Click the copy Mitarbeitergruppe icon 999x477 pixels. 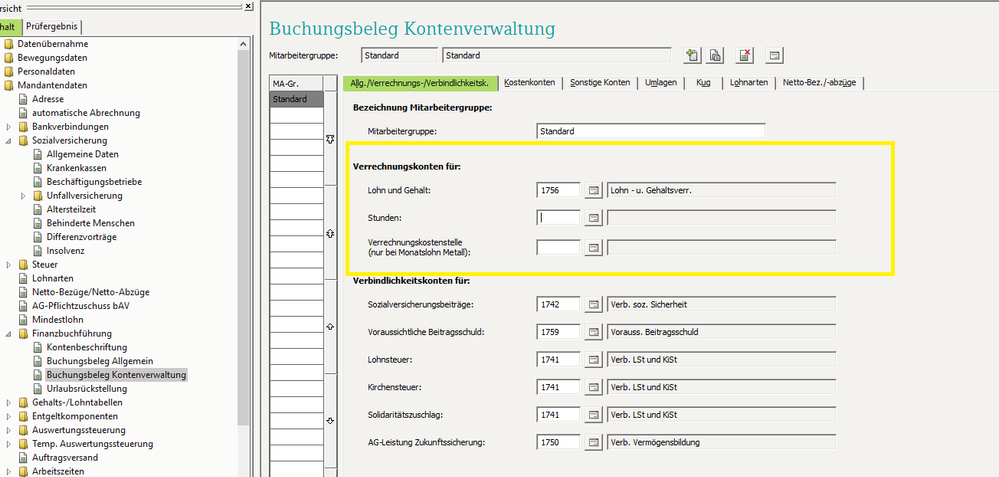[716, 55]
